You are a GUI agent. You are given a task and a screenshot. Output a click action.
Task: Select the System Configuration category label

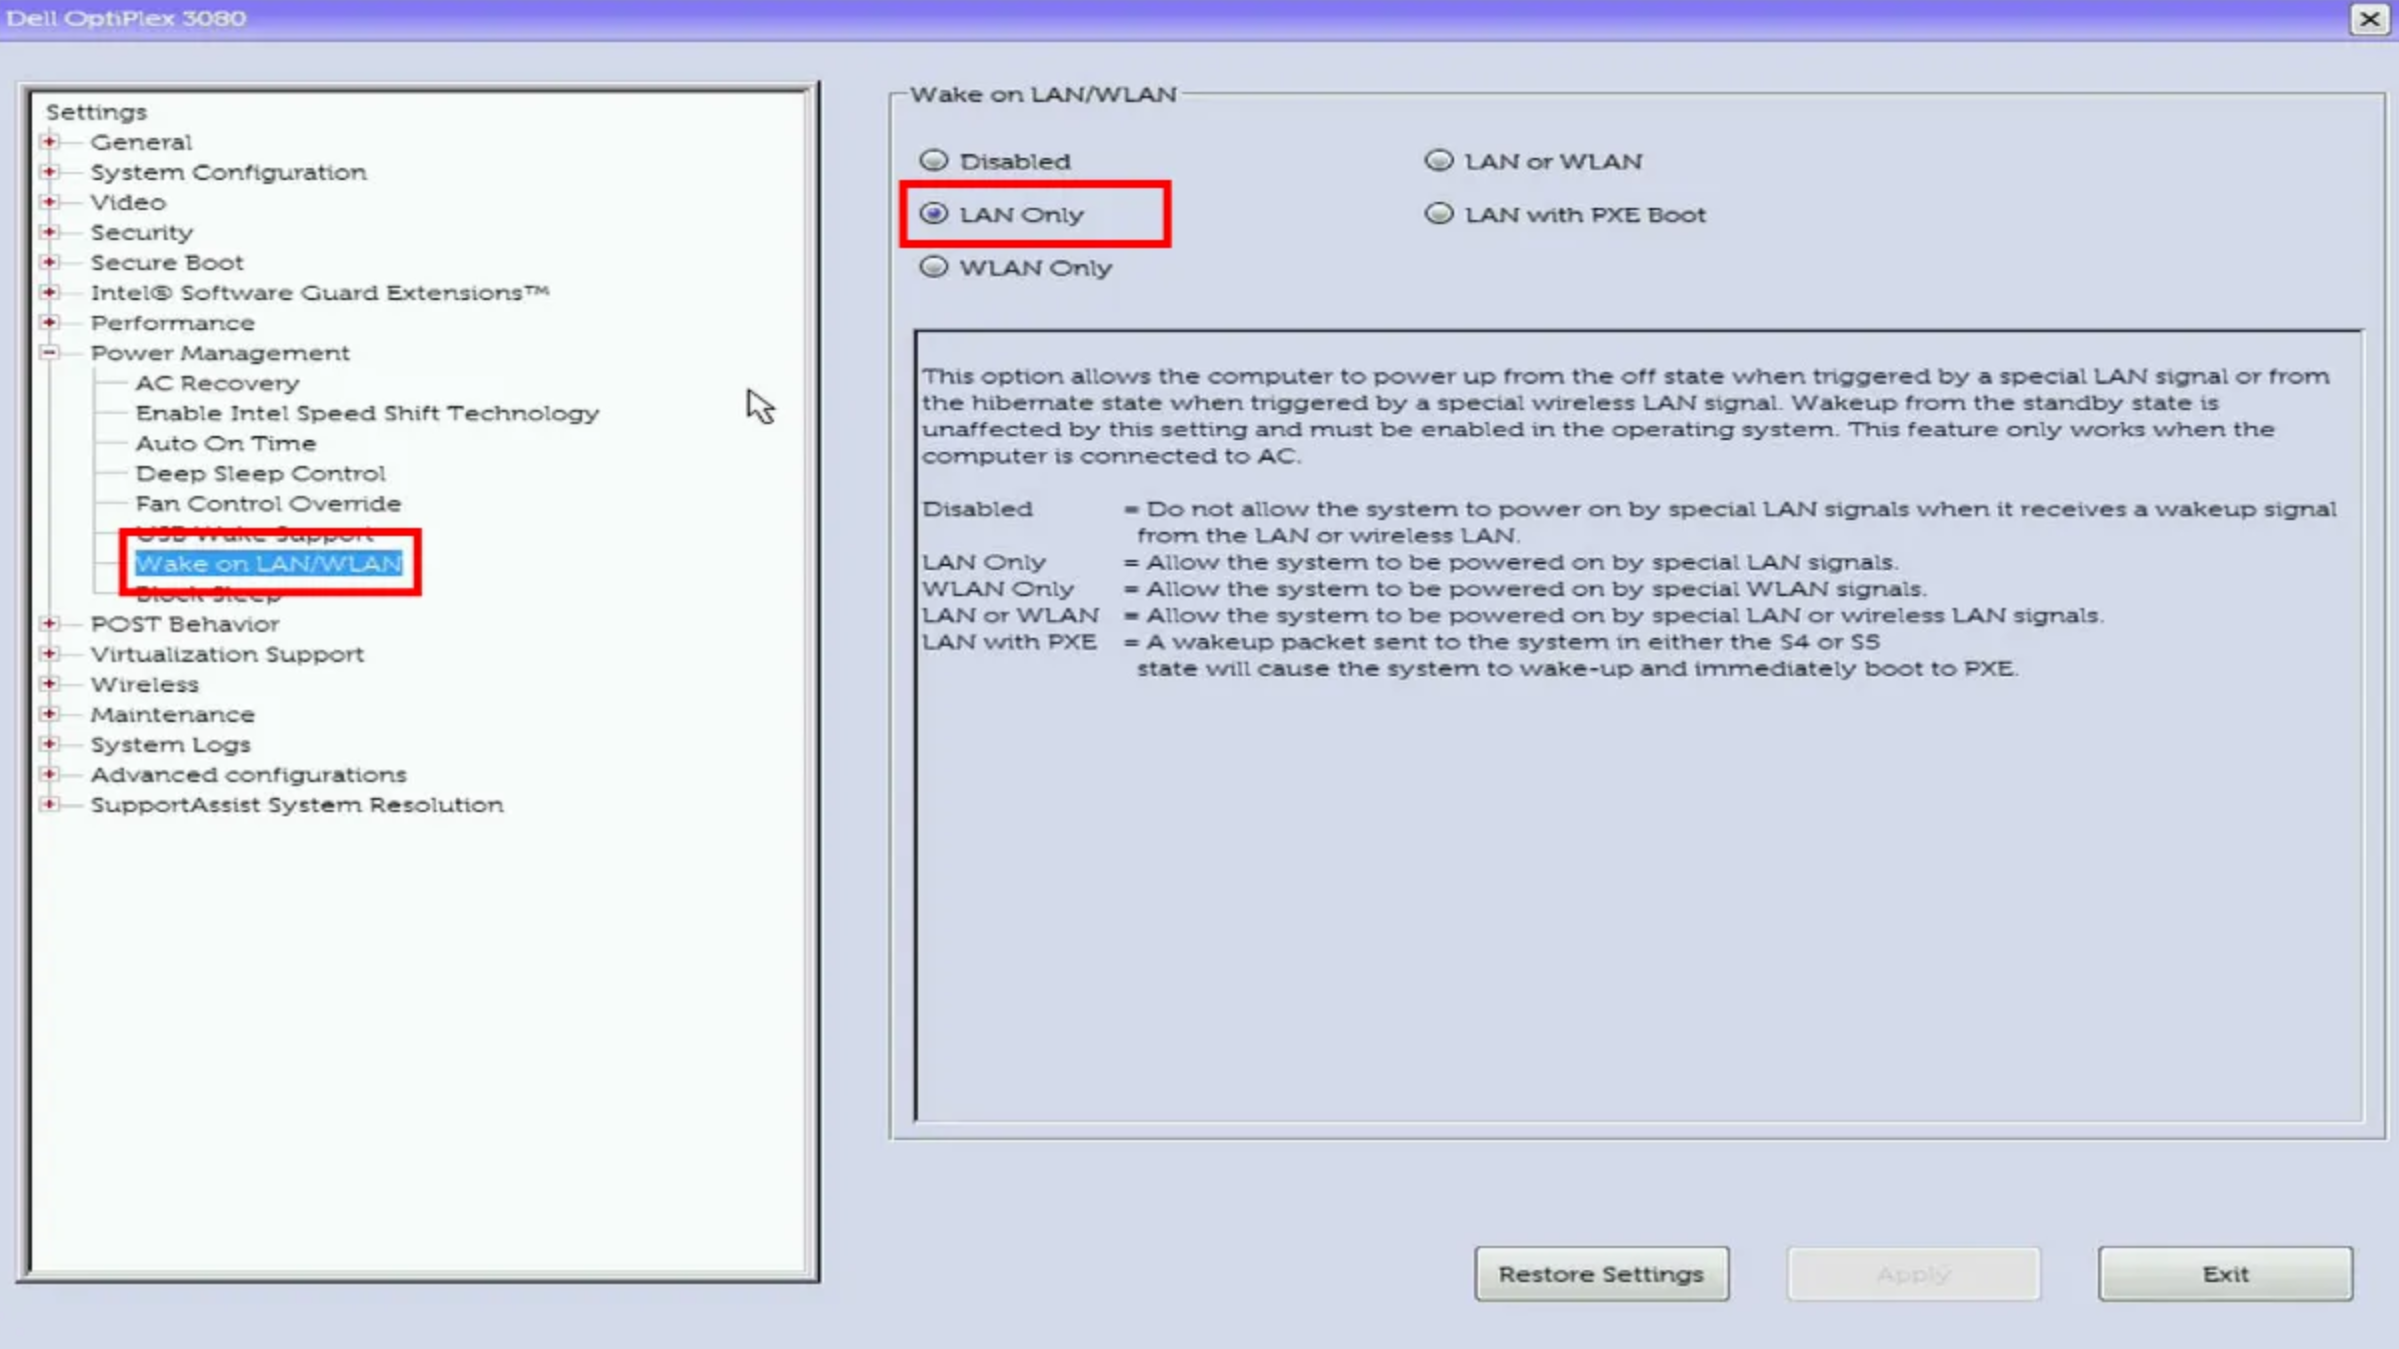point(228,172)
